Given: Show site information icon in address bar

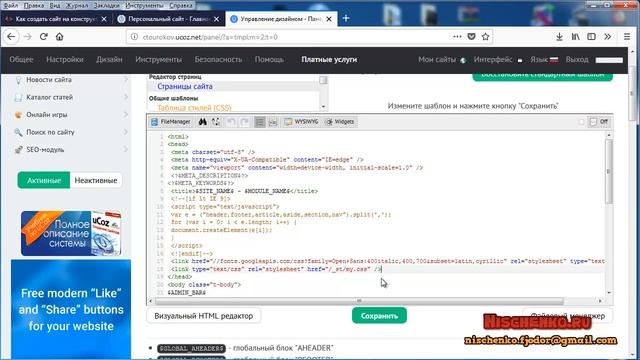Looking at the screenshot, I should click(134, 37).
